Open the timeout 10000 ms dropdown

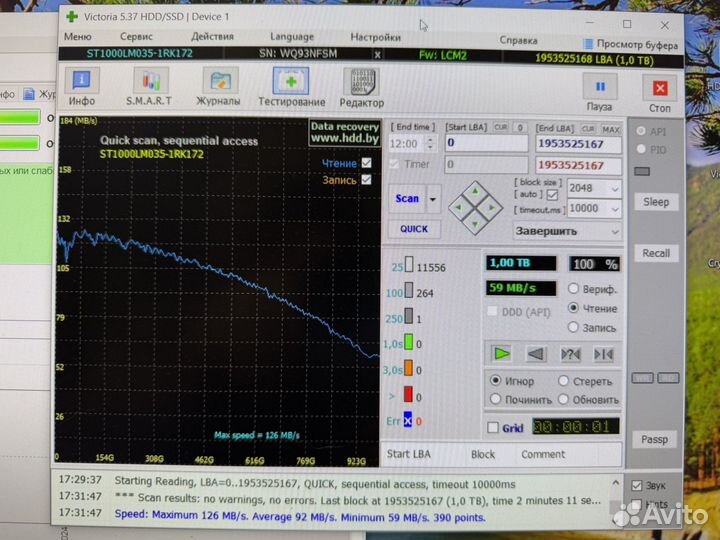click(x=614, y=208)
